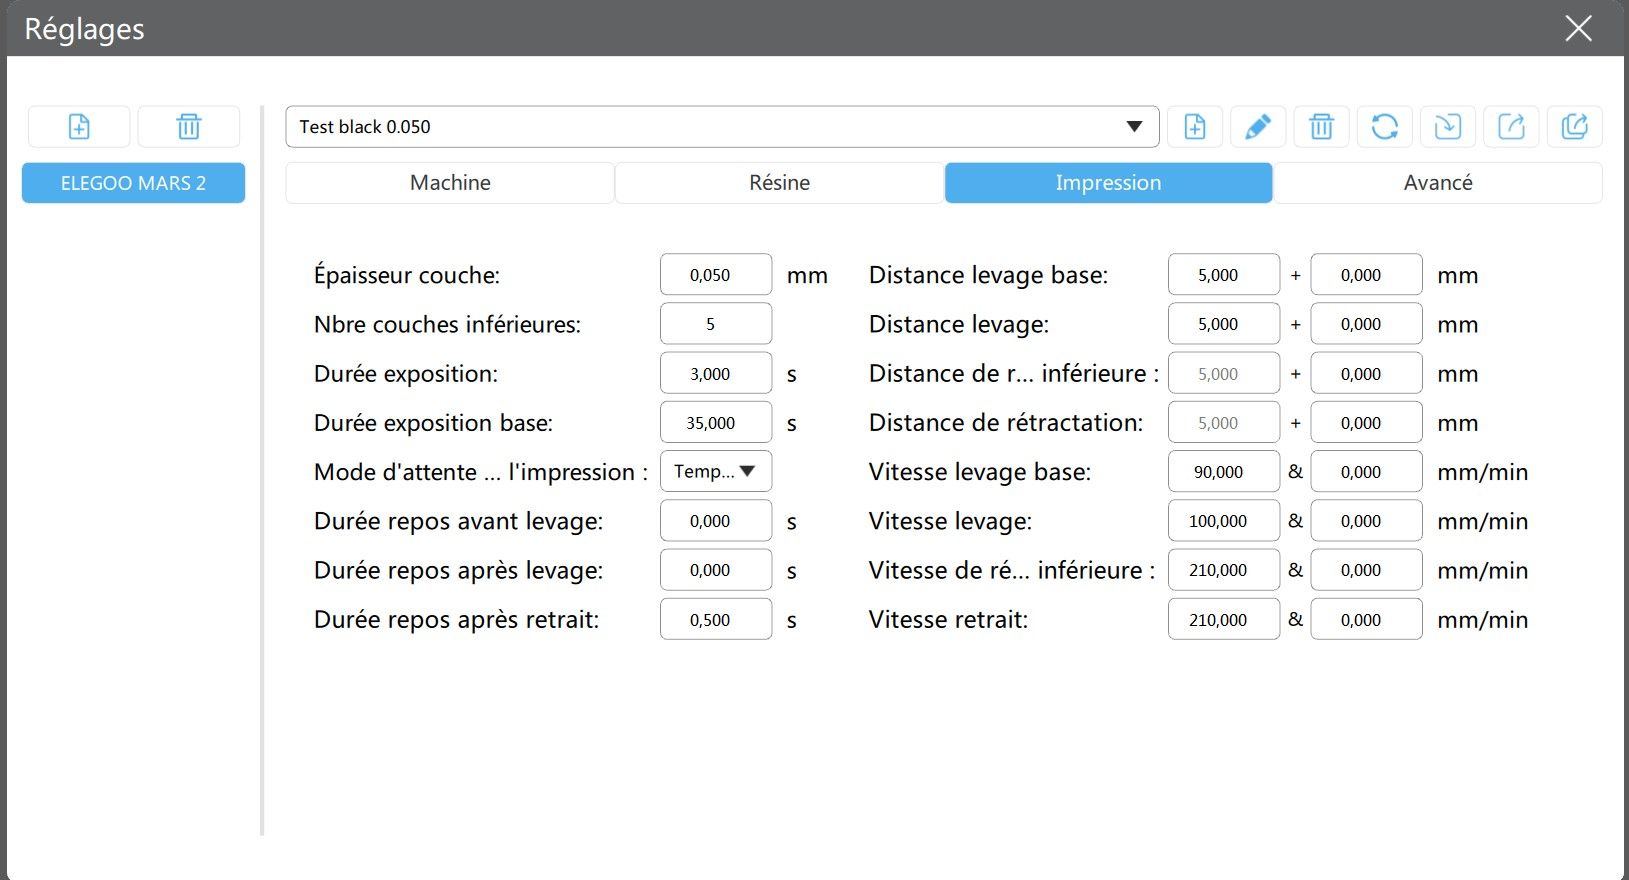
Task: Edit first Distance levage base field
Action: click(1224, 275)
